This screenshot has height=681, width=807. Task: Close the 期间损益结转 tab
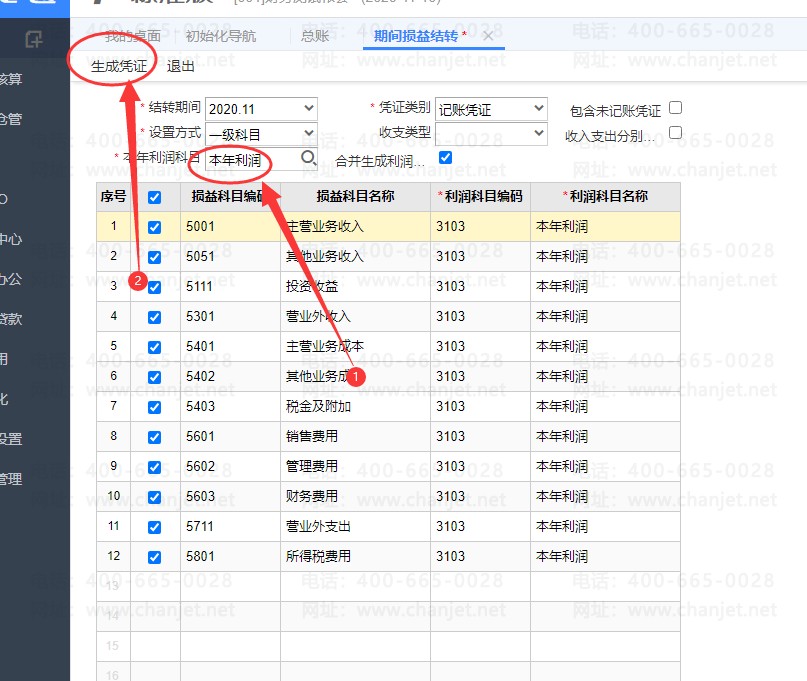(x=488, y=36)
